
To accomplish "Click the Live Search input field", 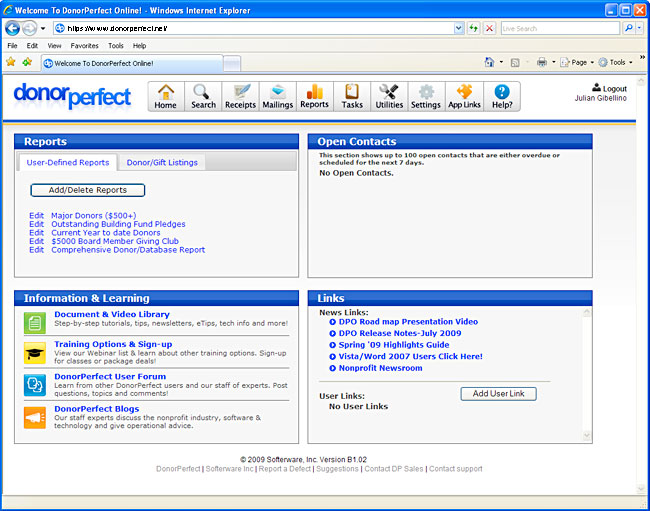I will point(560,28).
